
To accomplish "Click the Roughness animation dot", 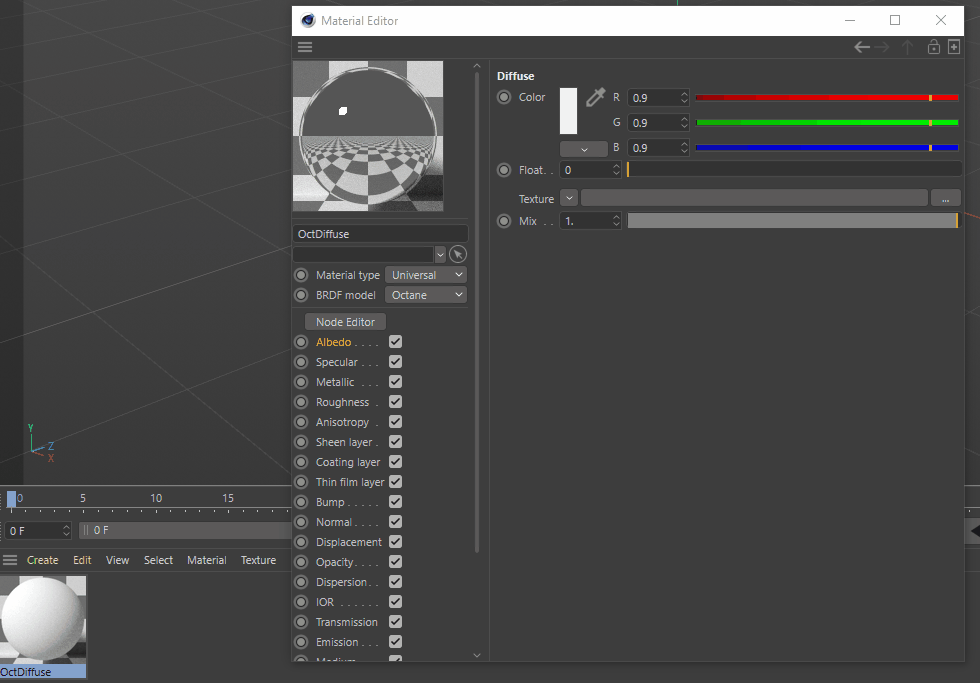I will (301, 402).
